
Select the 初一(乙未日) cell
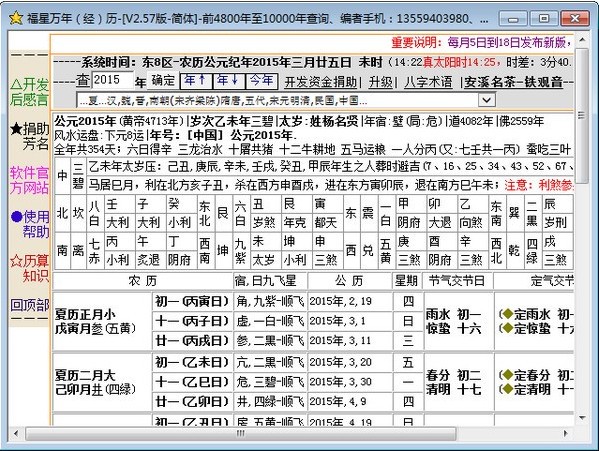(192, 362)
